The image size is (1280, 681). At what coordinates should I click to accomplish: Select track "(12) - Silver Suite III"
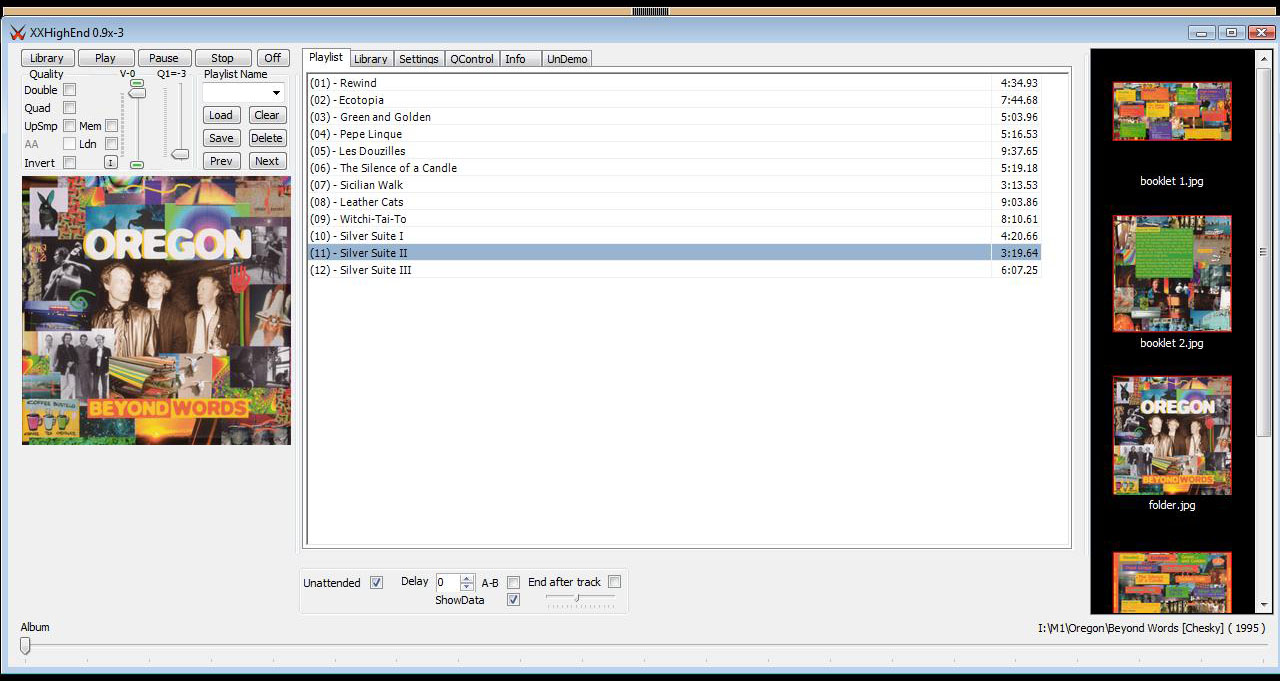(x=674, y=270)
